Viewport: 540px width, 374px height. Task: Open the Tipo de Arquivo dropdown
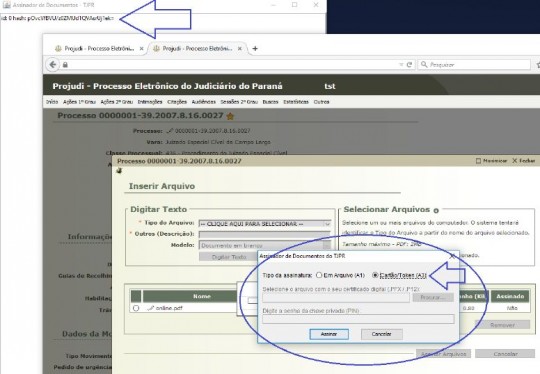coord(264,224)
